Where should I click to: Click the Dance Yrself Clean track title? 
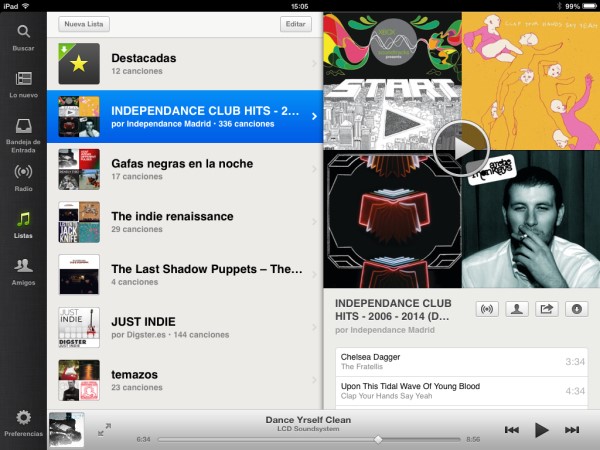tap(308, 420)
